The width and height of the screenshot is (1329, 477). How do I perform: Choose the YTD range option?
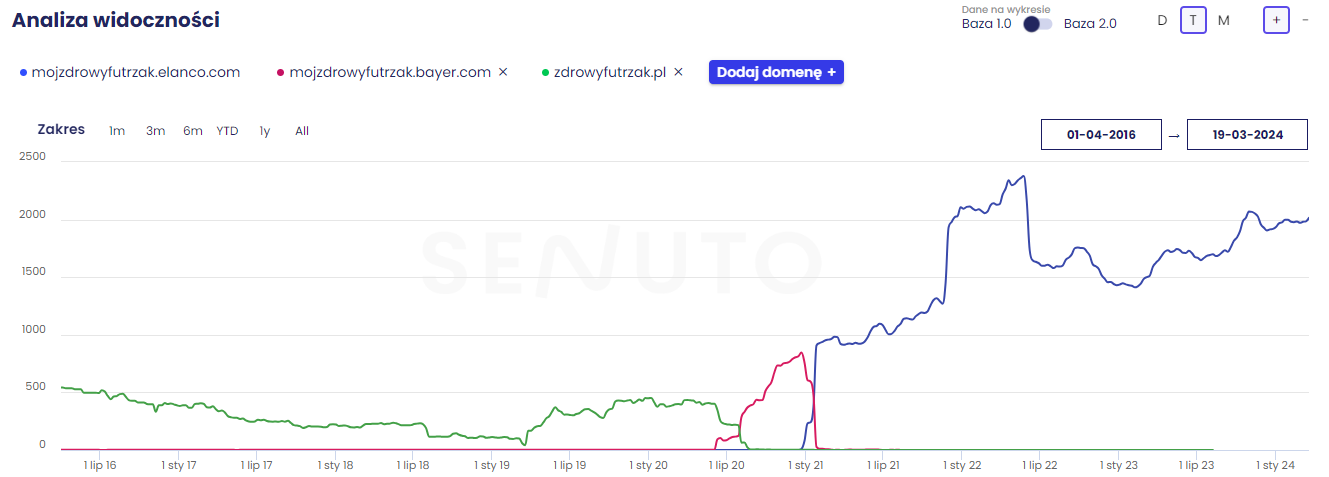tap(227, 131)
